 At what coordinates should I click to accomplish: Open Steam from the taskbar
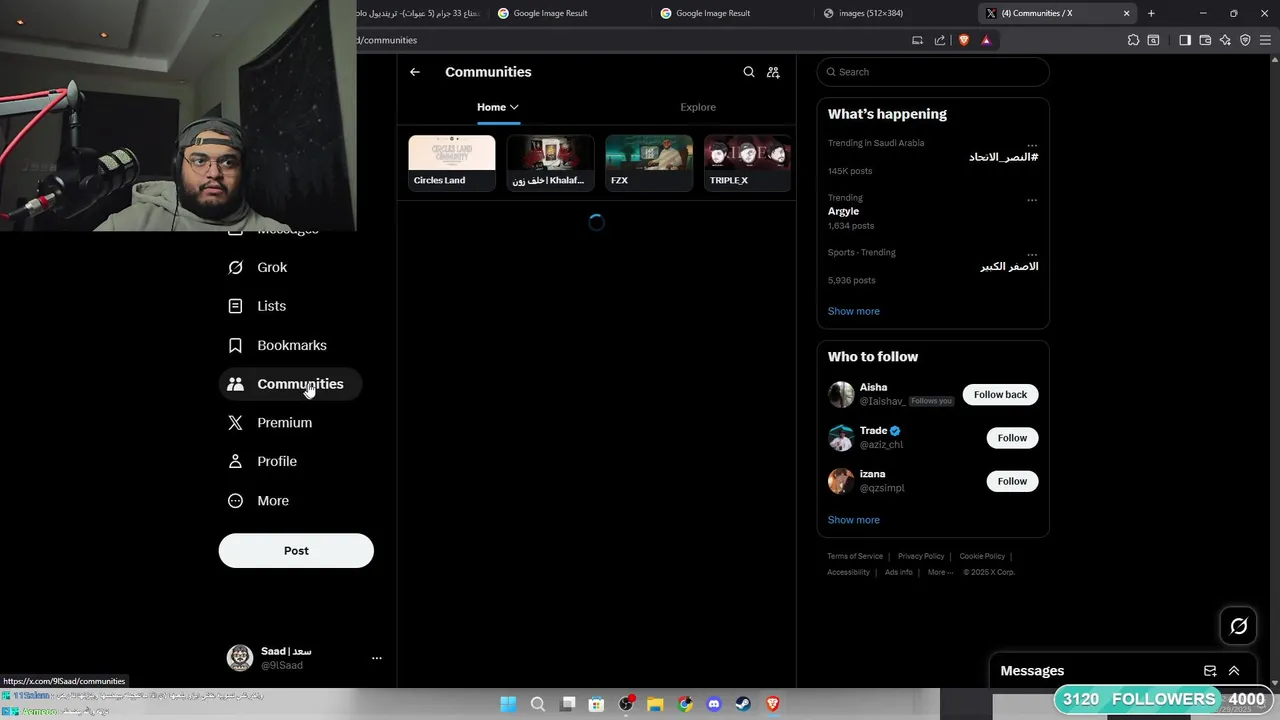743,704
